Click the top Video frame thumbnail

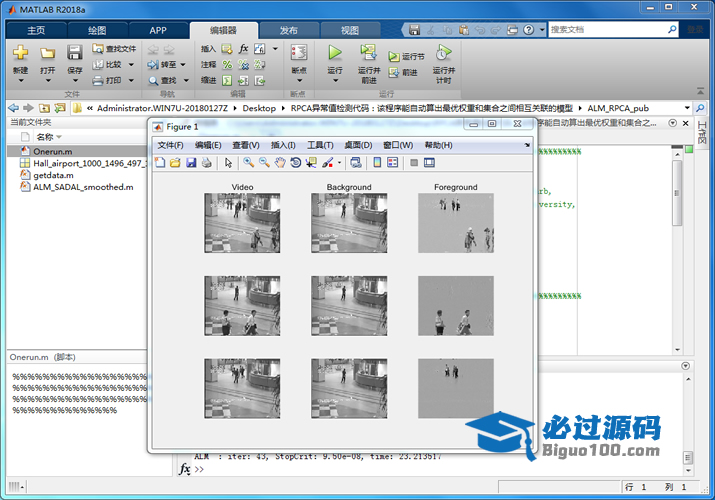click(x=242, y=223)
